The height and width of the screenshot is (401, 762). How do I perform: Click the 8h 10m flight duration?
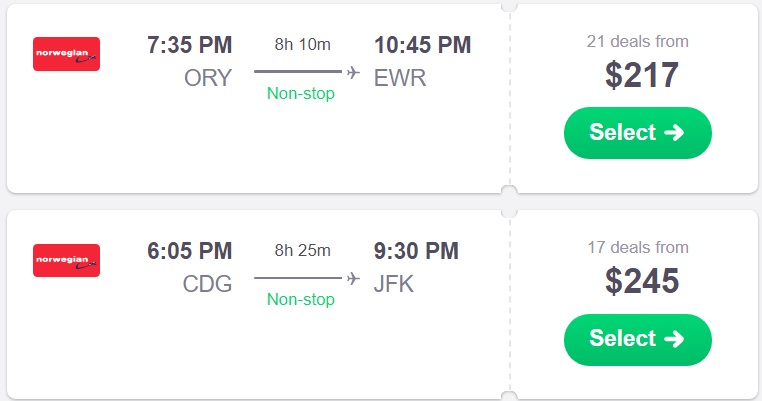click(x=302, y=44)
